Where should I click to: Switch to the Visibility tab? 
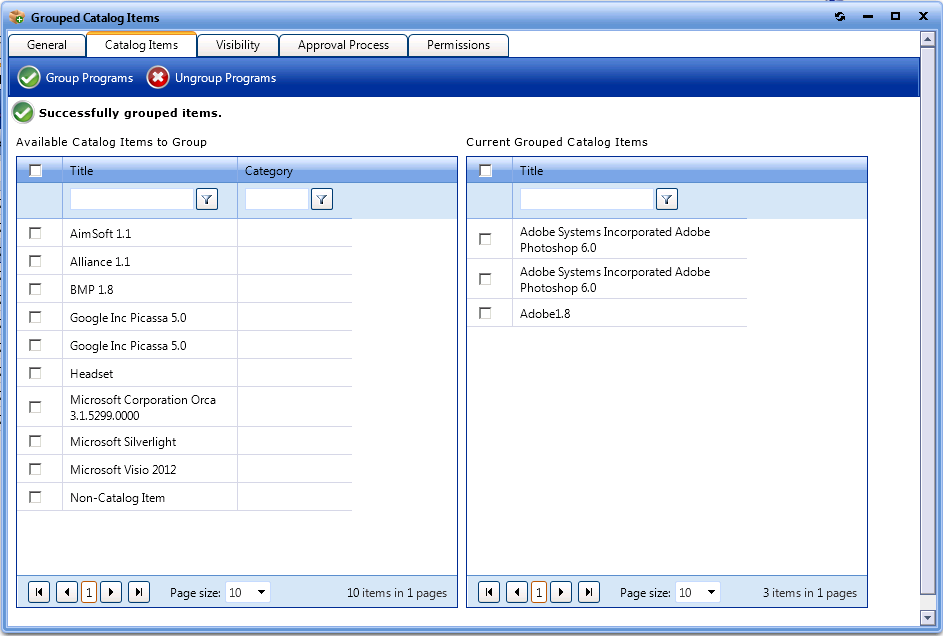[237, 45]
